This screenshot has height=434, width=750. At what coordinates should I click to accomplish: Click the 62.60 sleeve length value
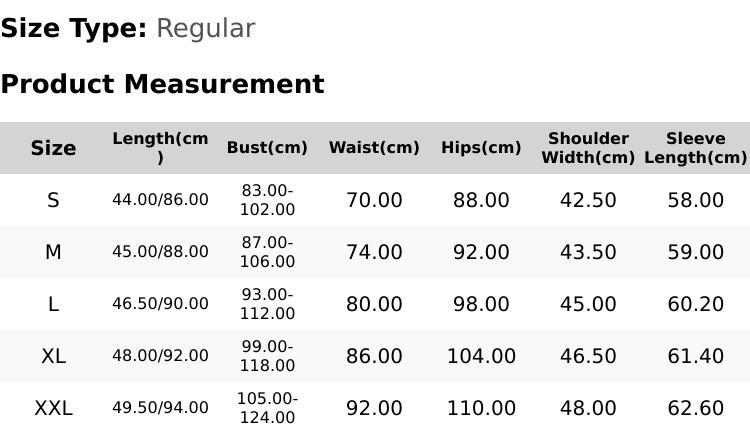(x=695, y=409)
